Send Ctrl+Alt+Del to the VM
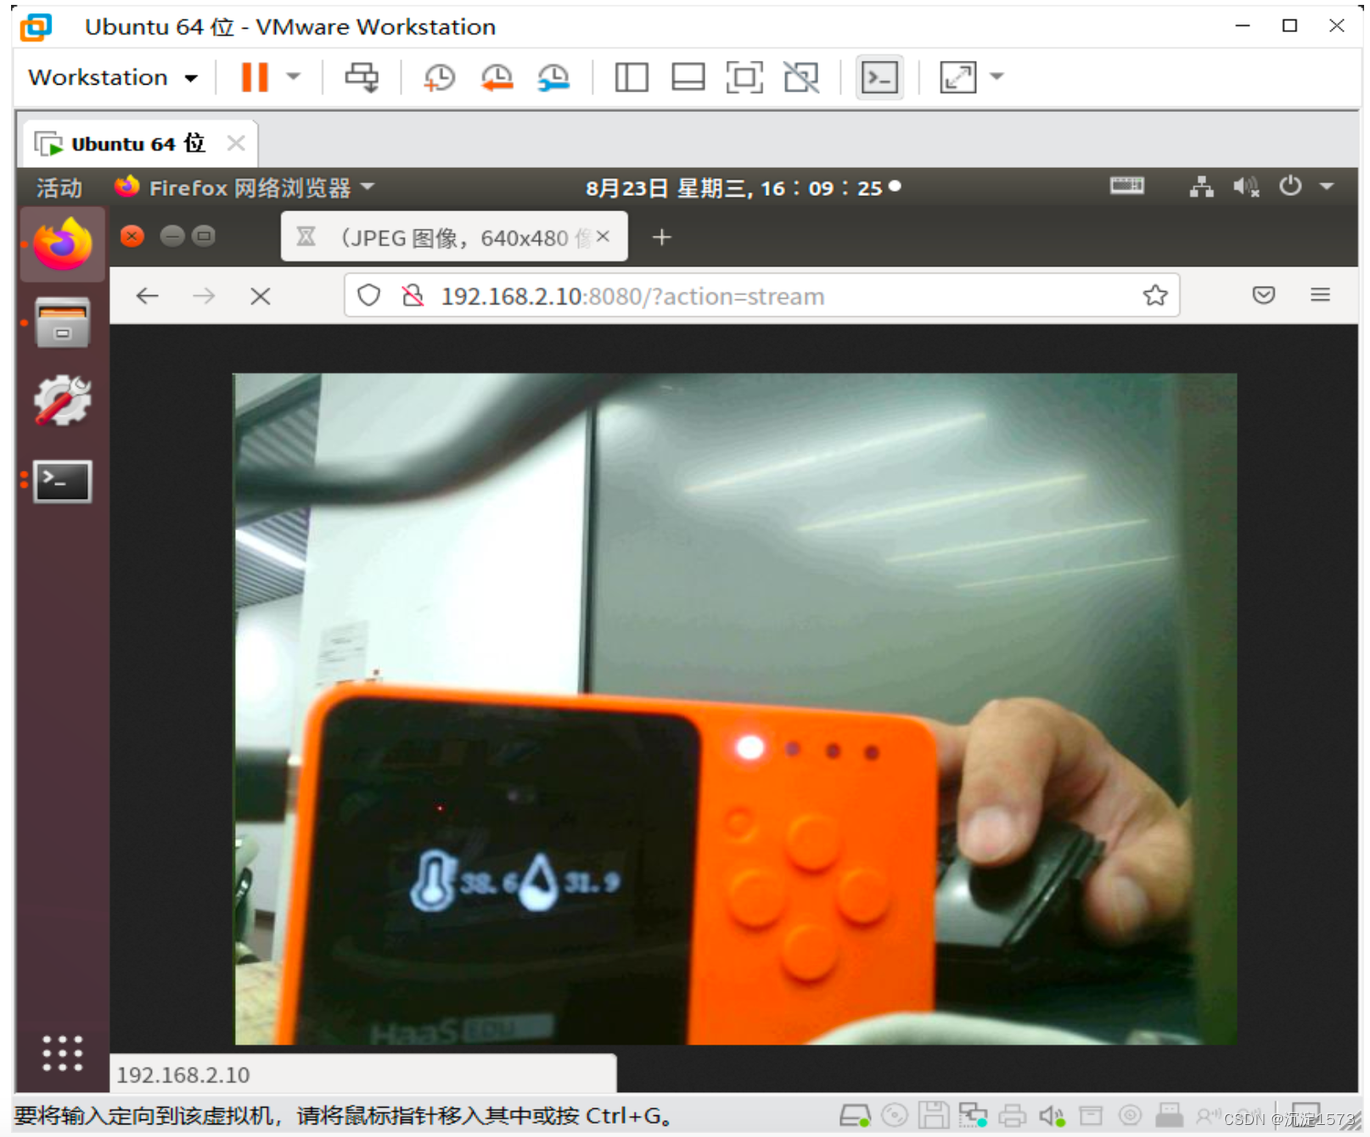 click(361, 77)
